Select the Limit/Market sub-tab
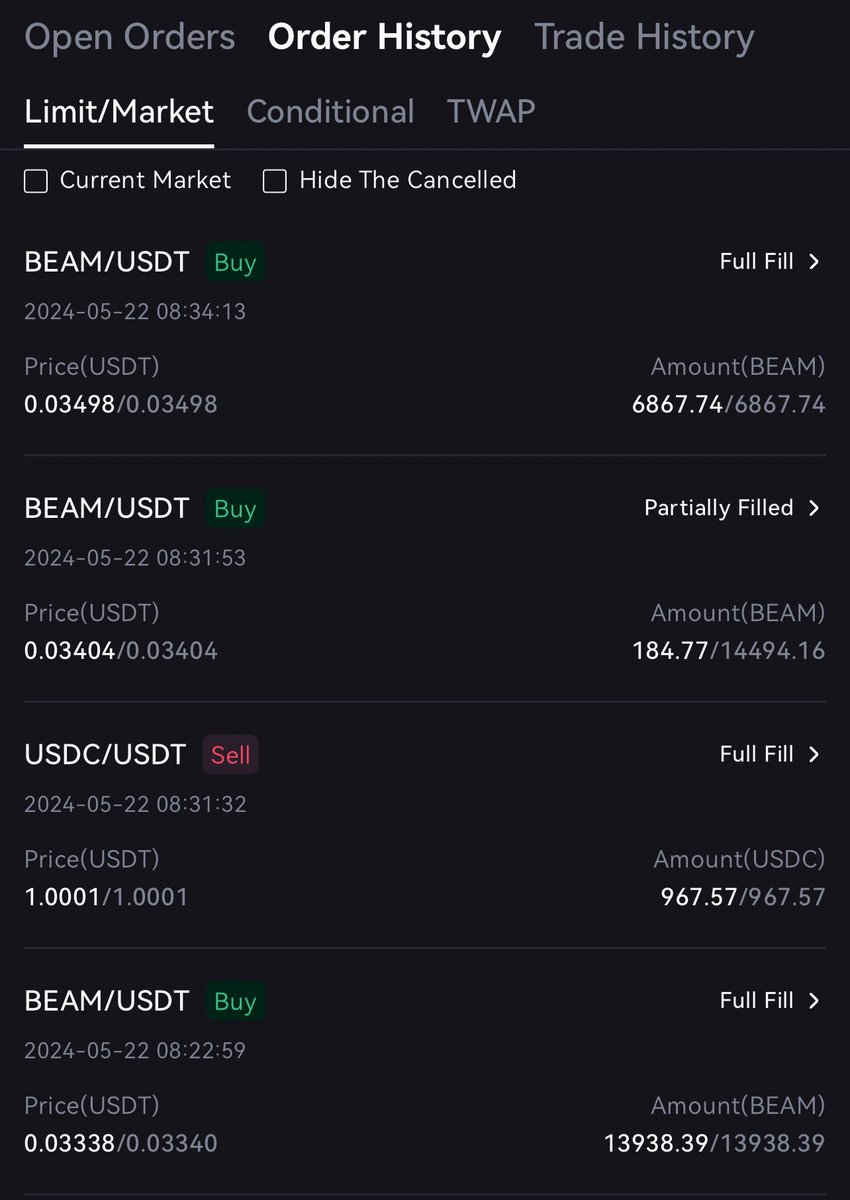Image resolution: width=850 pixels, height=1200 pixels. 119,111
